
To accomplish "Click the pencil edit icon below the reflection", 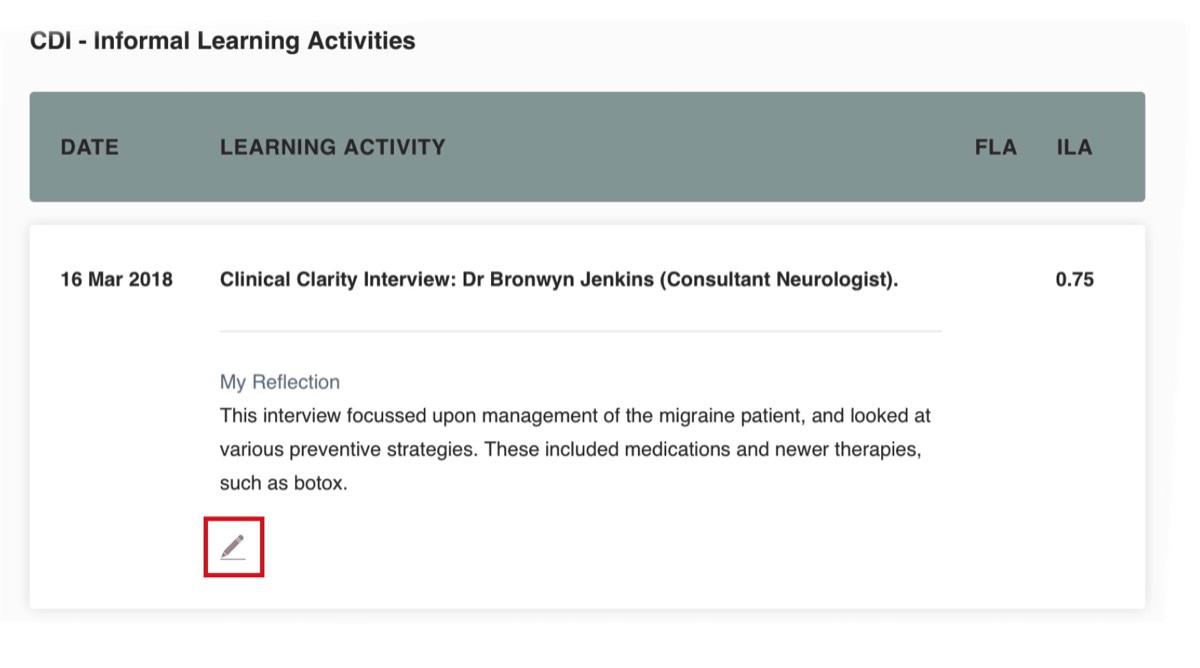I will point(233,547).
